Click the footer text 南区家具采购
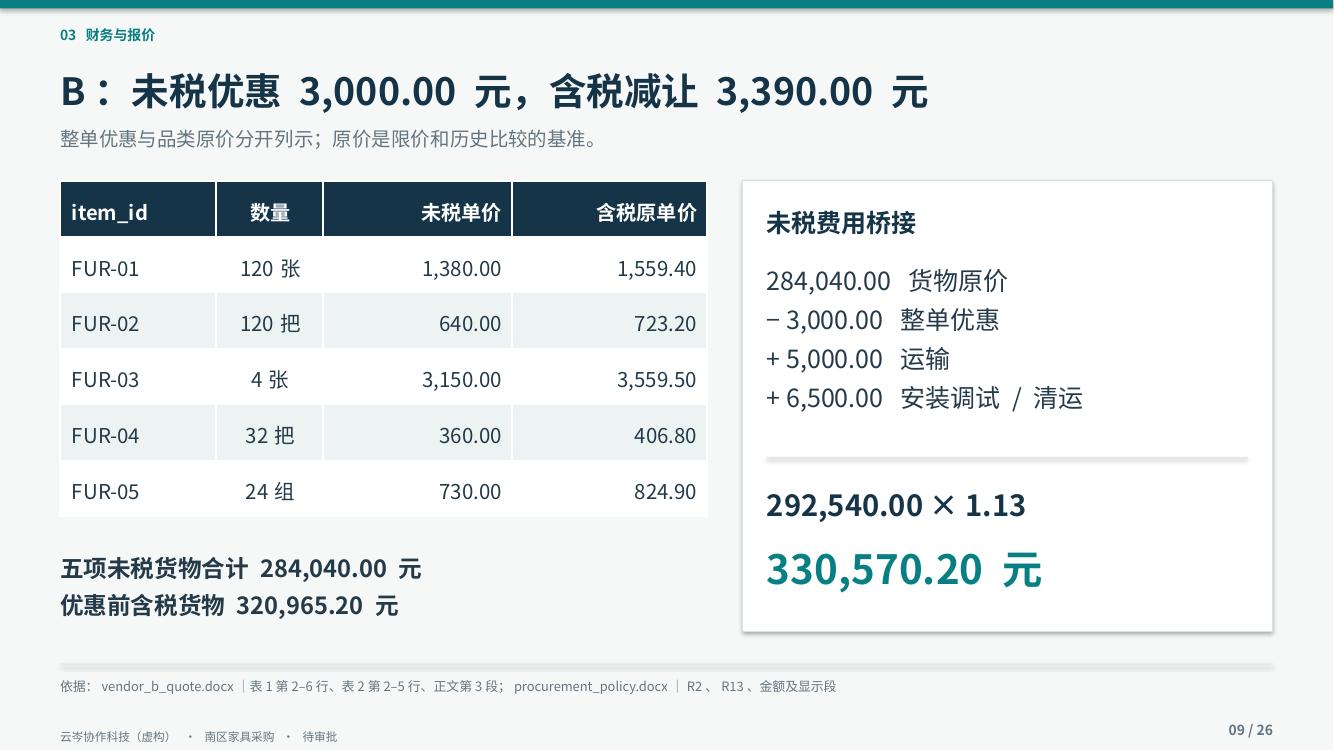 click(239, 736)
